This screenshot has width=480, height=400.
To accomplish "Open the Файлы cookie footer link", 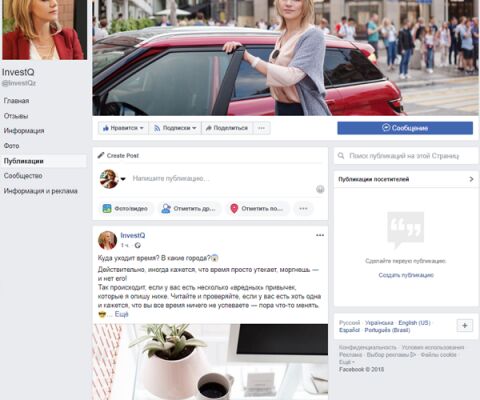I will 438,355.
